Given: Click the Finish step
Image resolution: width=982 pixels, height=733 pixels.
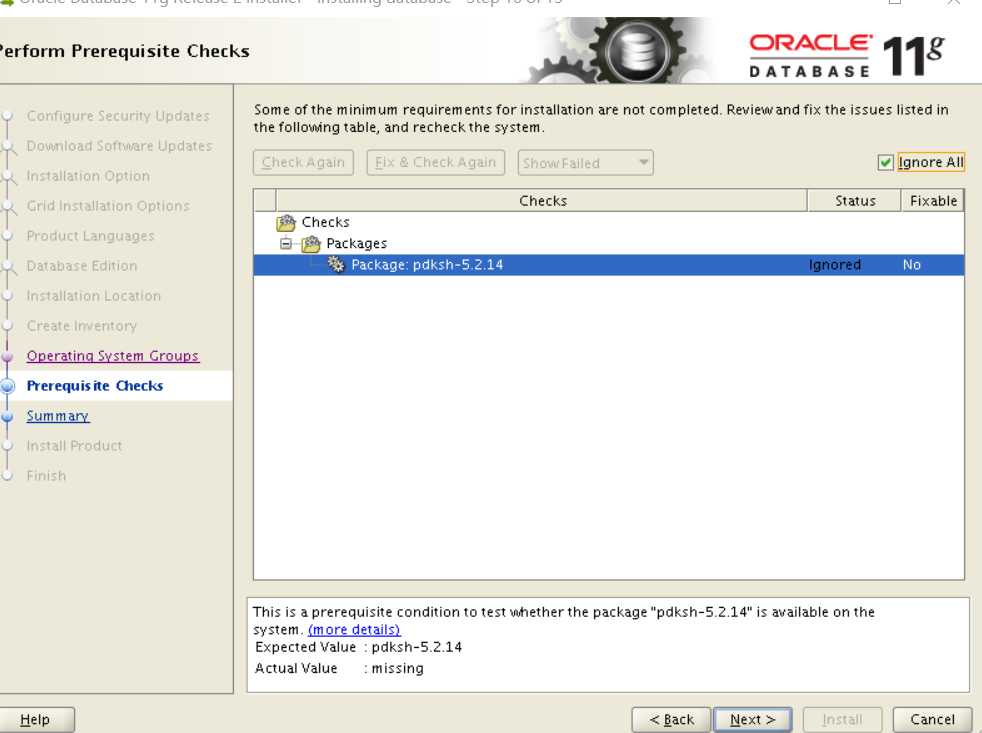Looking at the screenshot, I should [46, 476].
